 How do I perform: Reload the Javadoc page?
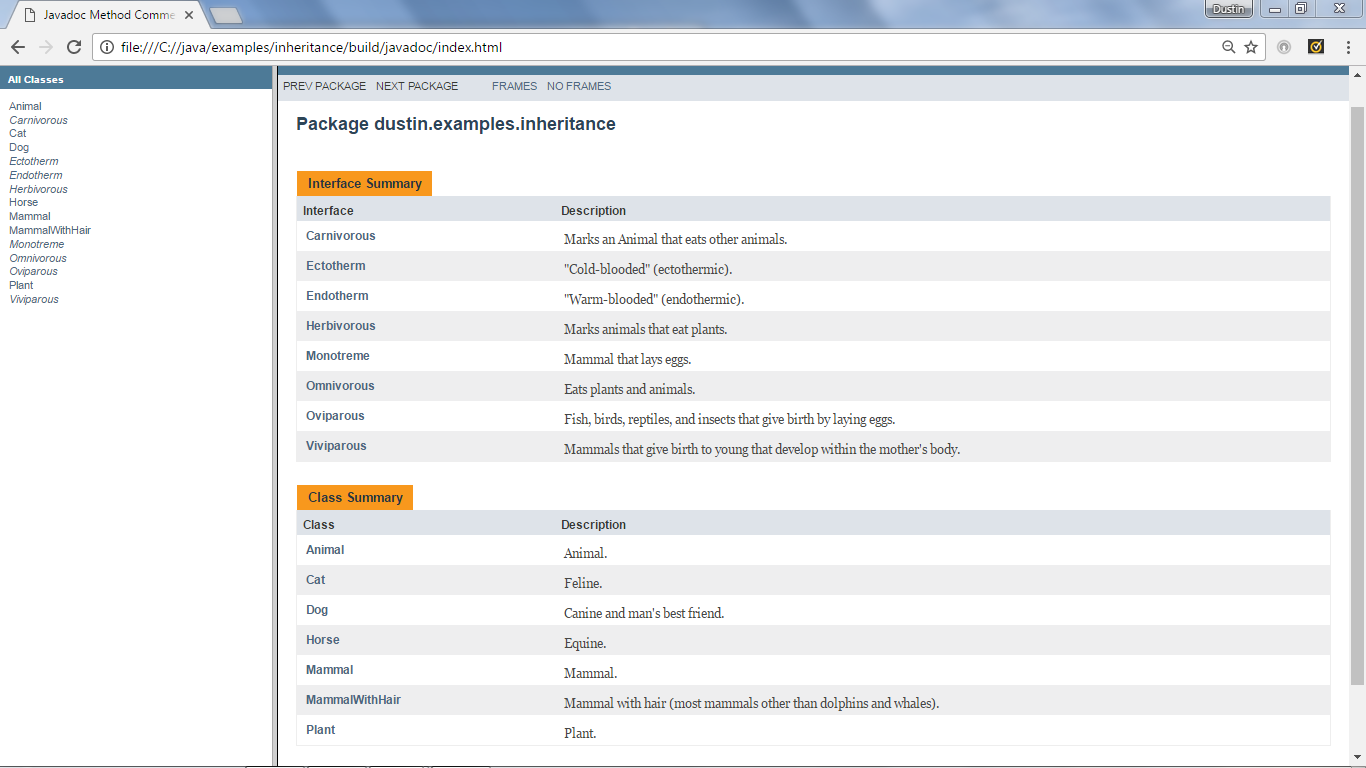point(73,46)
